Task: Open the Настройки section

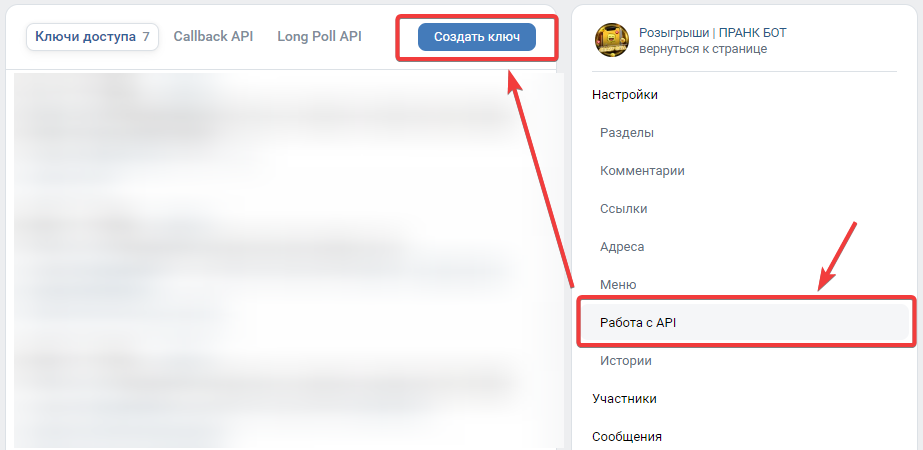Action: click(x=625, y=95)
